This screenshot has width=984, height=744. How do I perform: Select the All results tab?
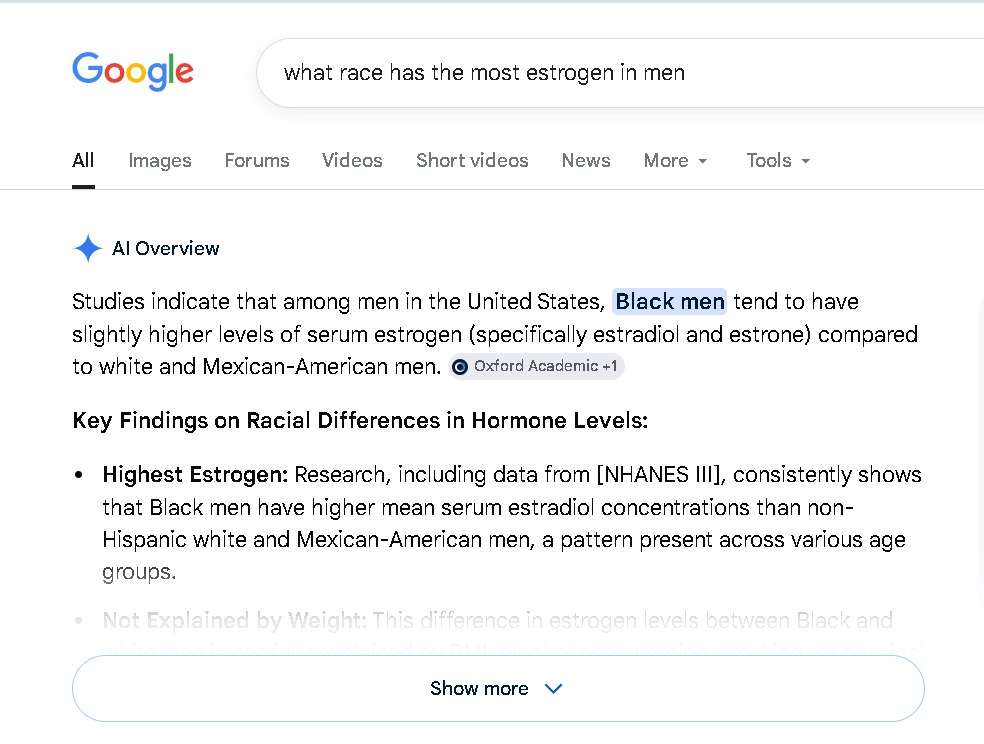[83, 160]
